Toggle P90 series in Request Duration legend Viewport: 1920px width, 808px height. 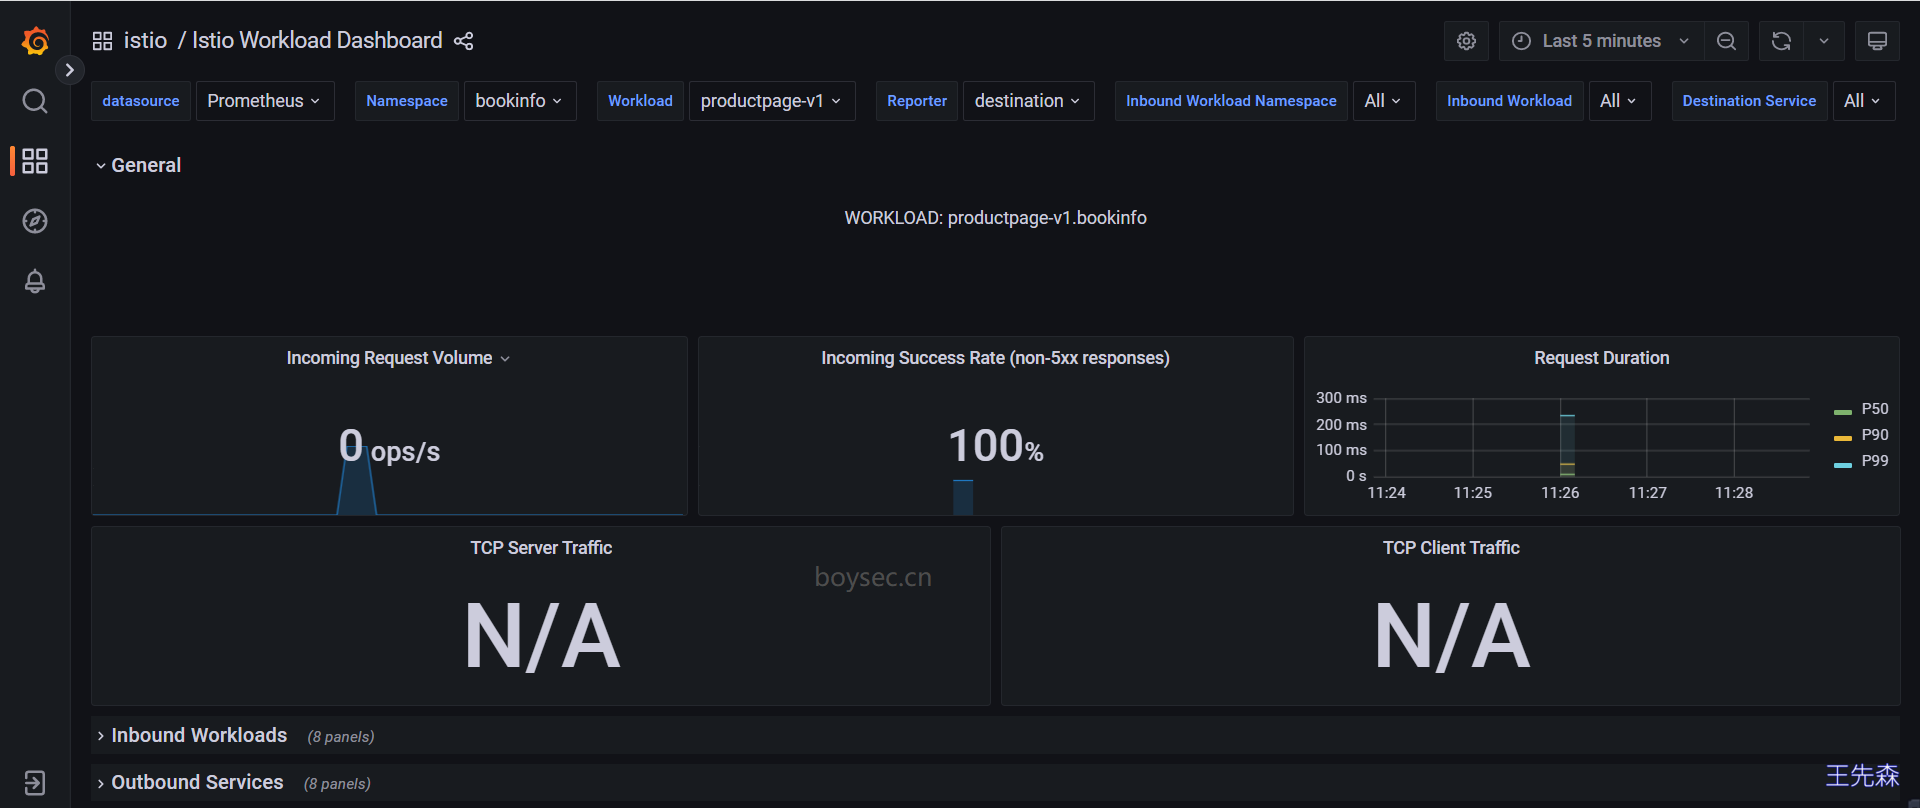pos(1874,435)
